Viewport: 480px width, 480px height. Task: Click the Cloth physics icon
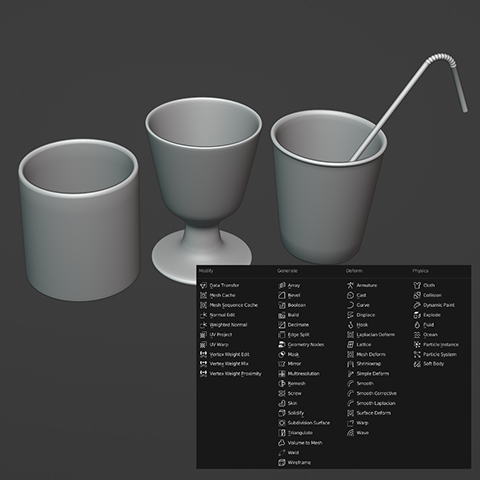point(417,285)
